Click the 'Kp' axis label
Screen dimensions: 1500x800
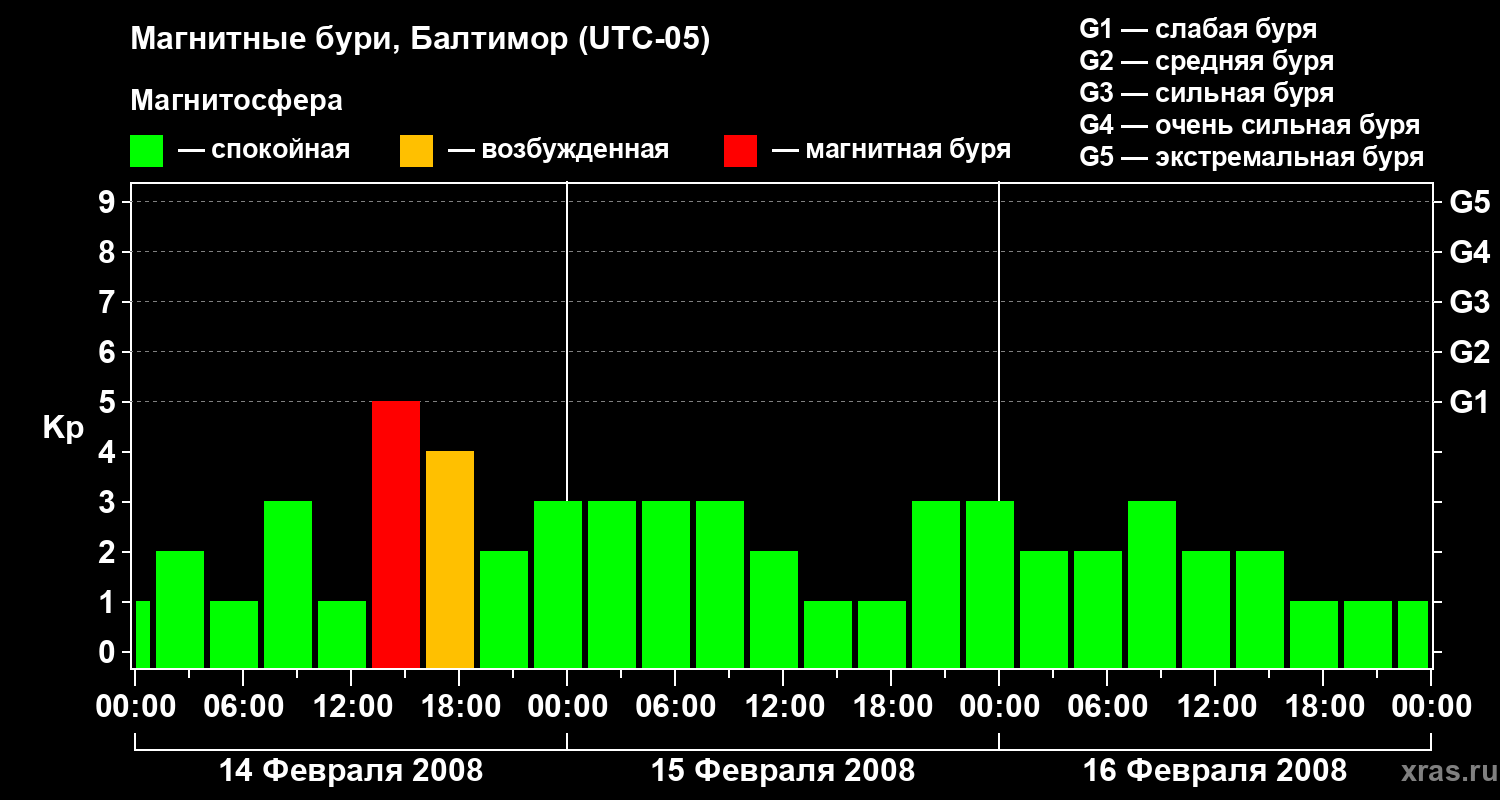63,427
